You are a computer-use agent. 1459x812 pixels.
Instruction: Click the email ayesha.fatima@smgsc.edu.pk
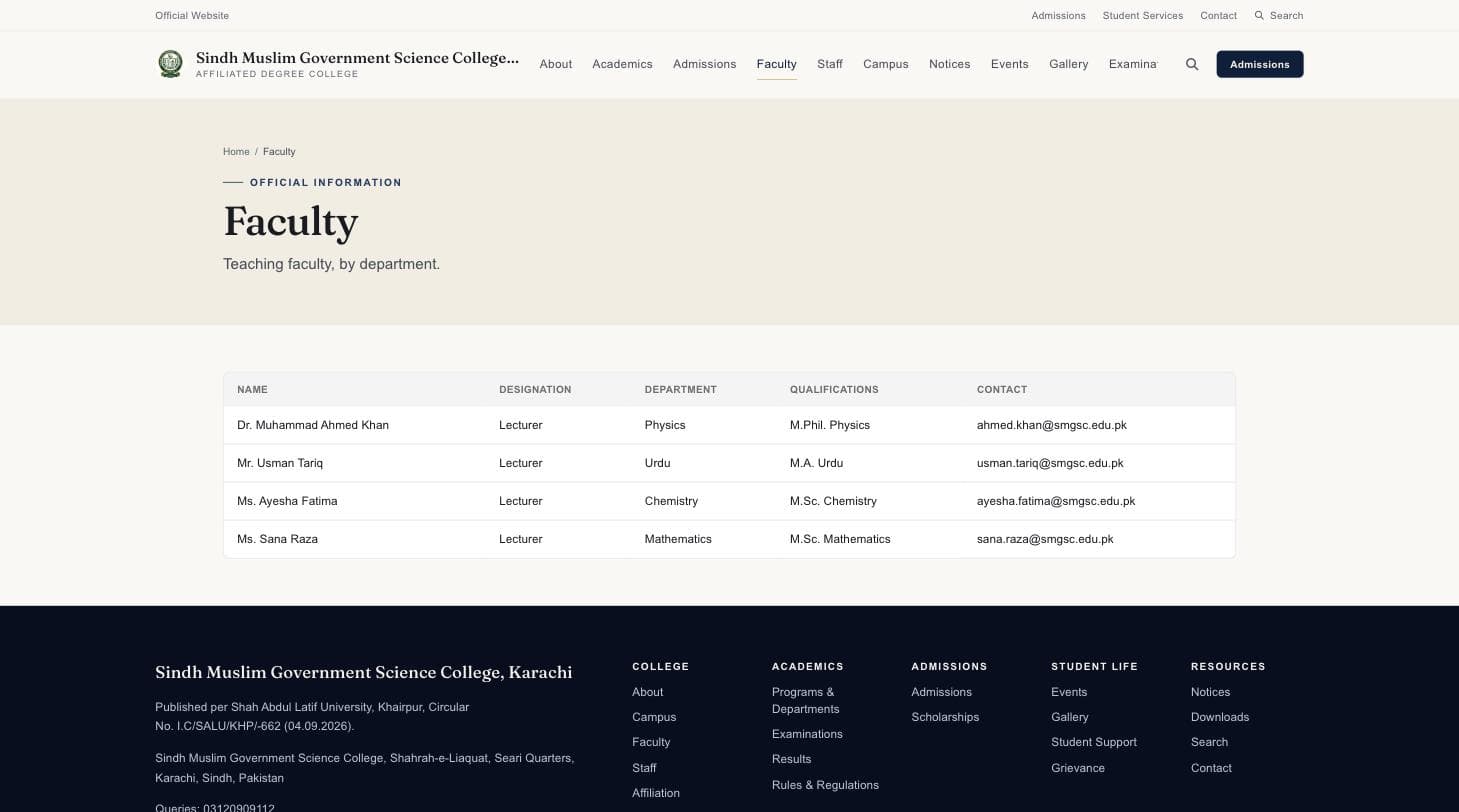click(x=1056, y=501)
